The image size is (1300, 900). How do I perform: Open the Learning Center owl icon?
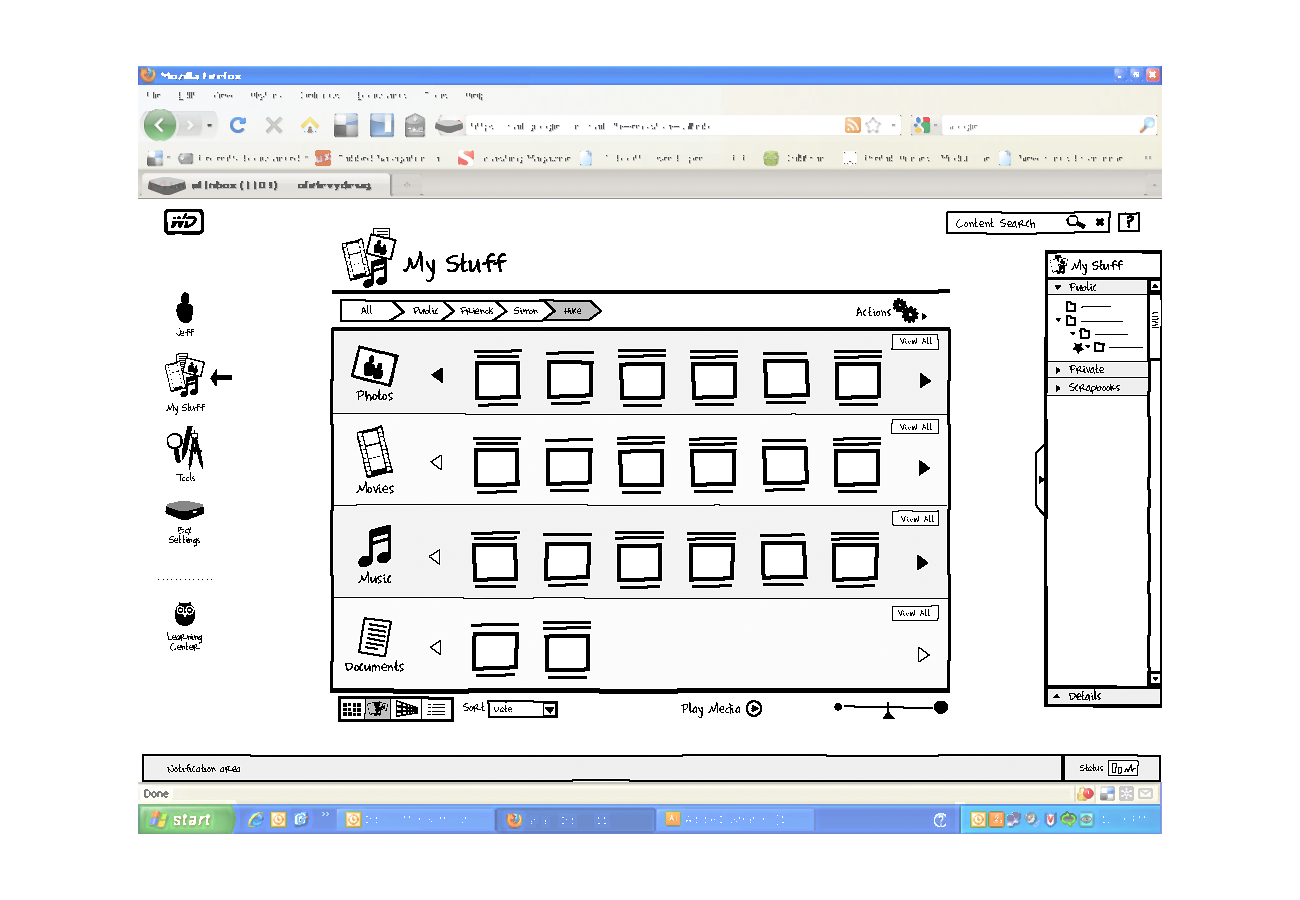tap(184, 614)
